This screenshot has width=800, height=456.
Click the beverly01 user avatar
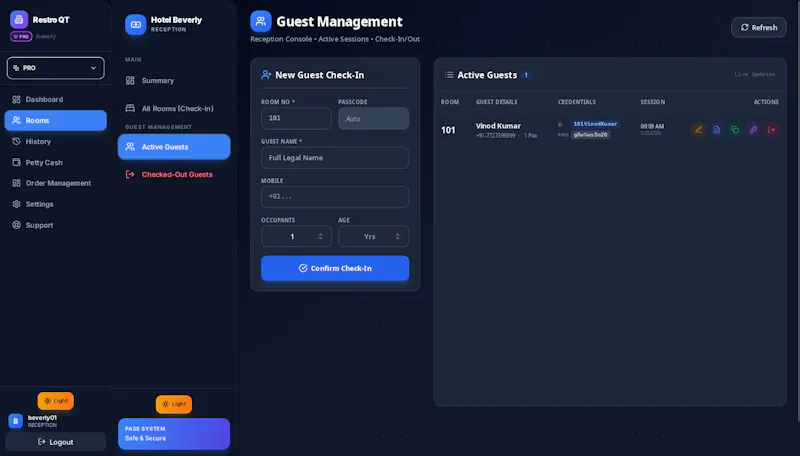pos(15,421)
